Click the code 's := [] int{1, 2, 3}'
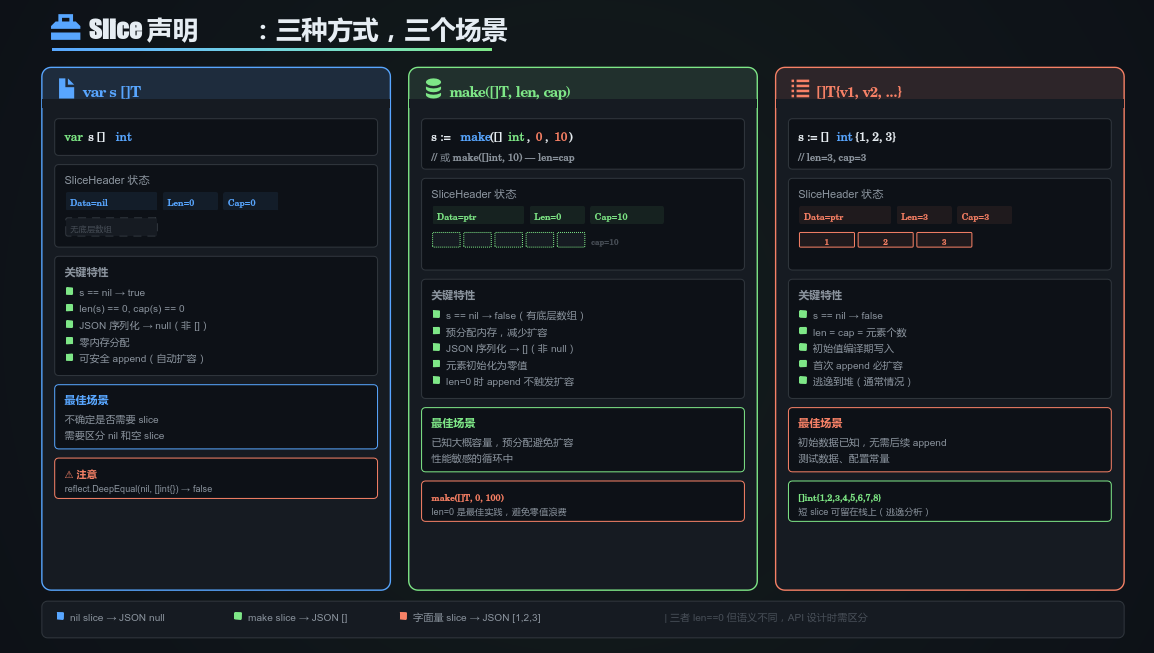The image size is (1154, 653). pos(847,137)
